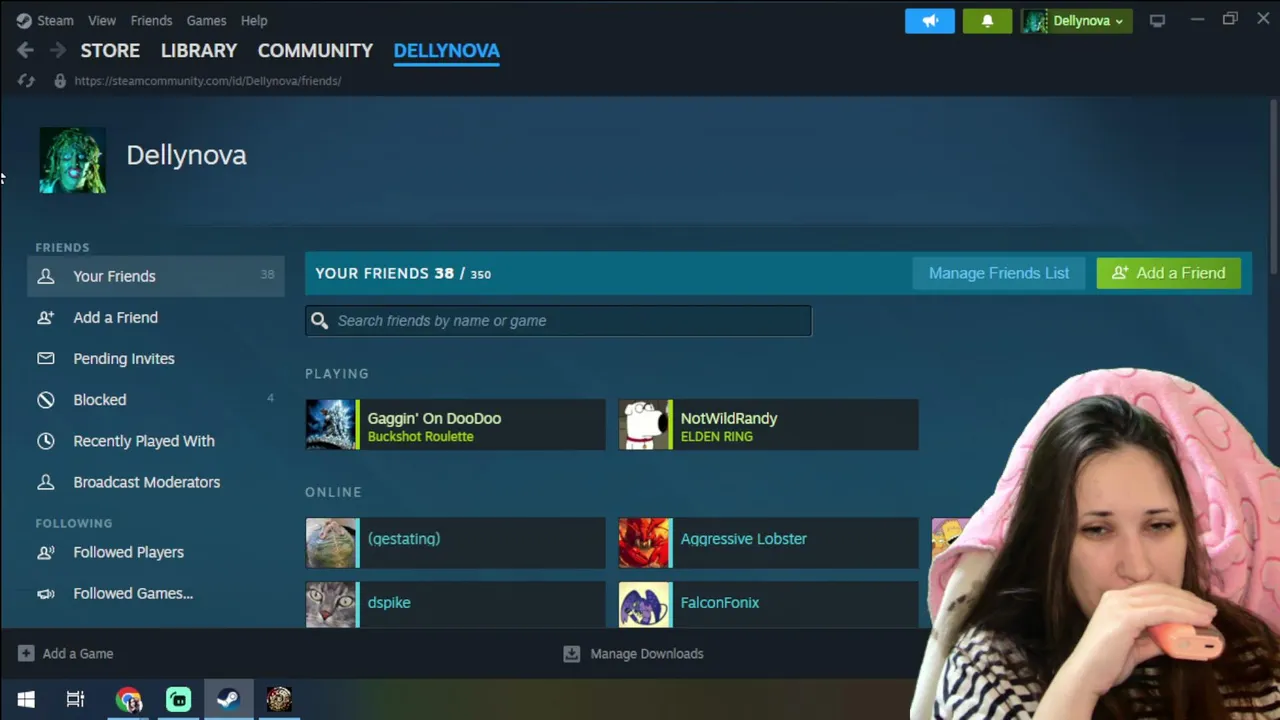
Task: Click the FalconFonix avatar
Action: tap(643, 605)
